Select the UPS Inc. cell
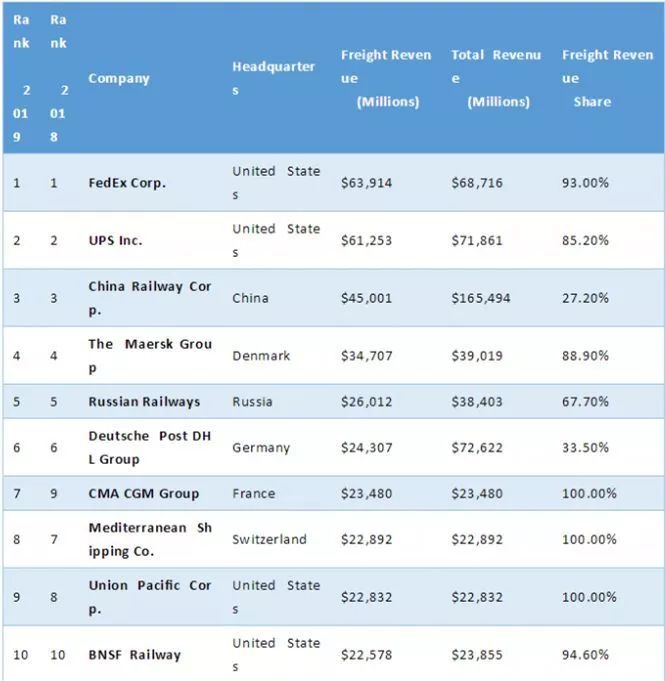665x681 pixels. tap(115, 241)
